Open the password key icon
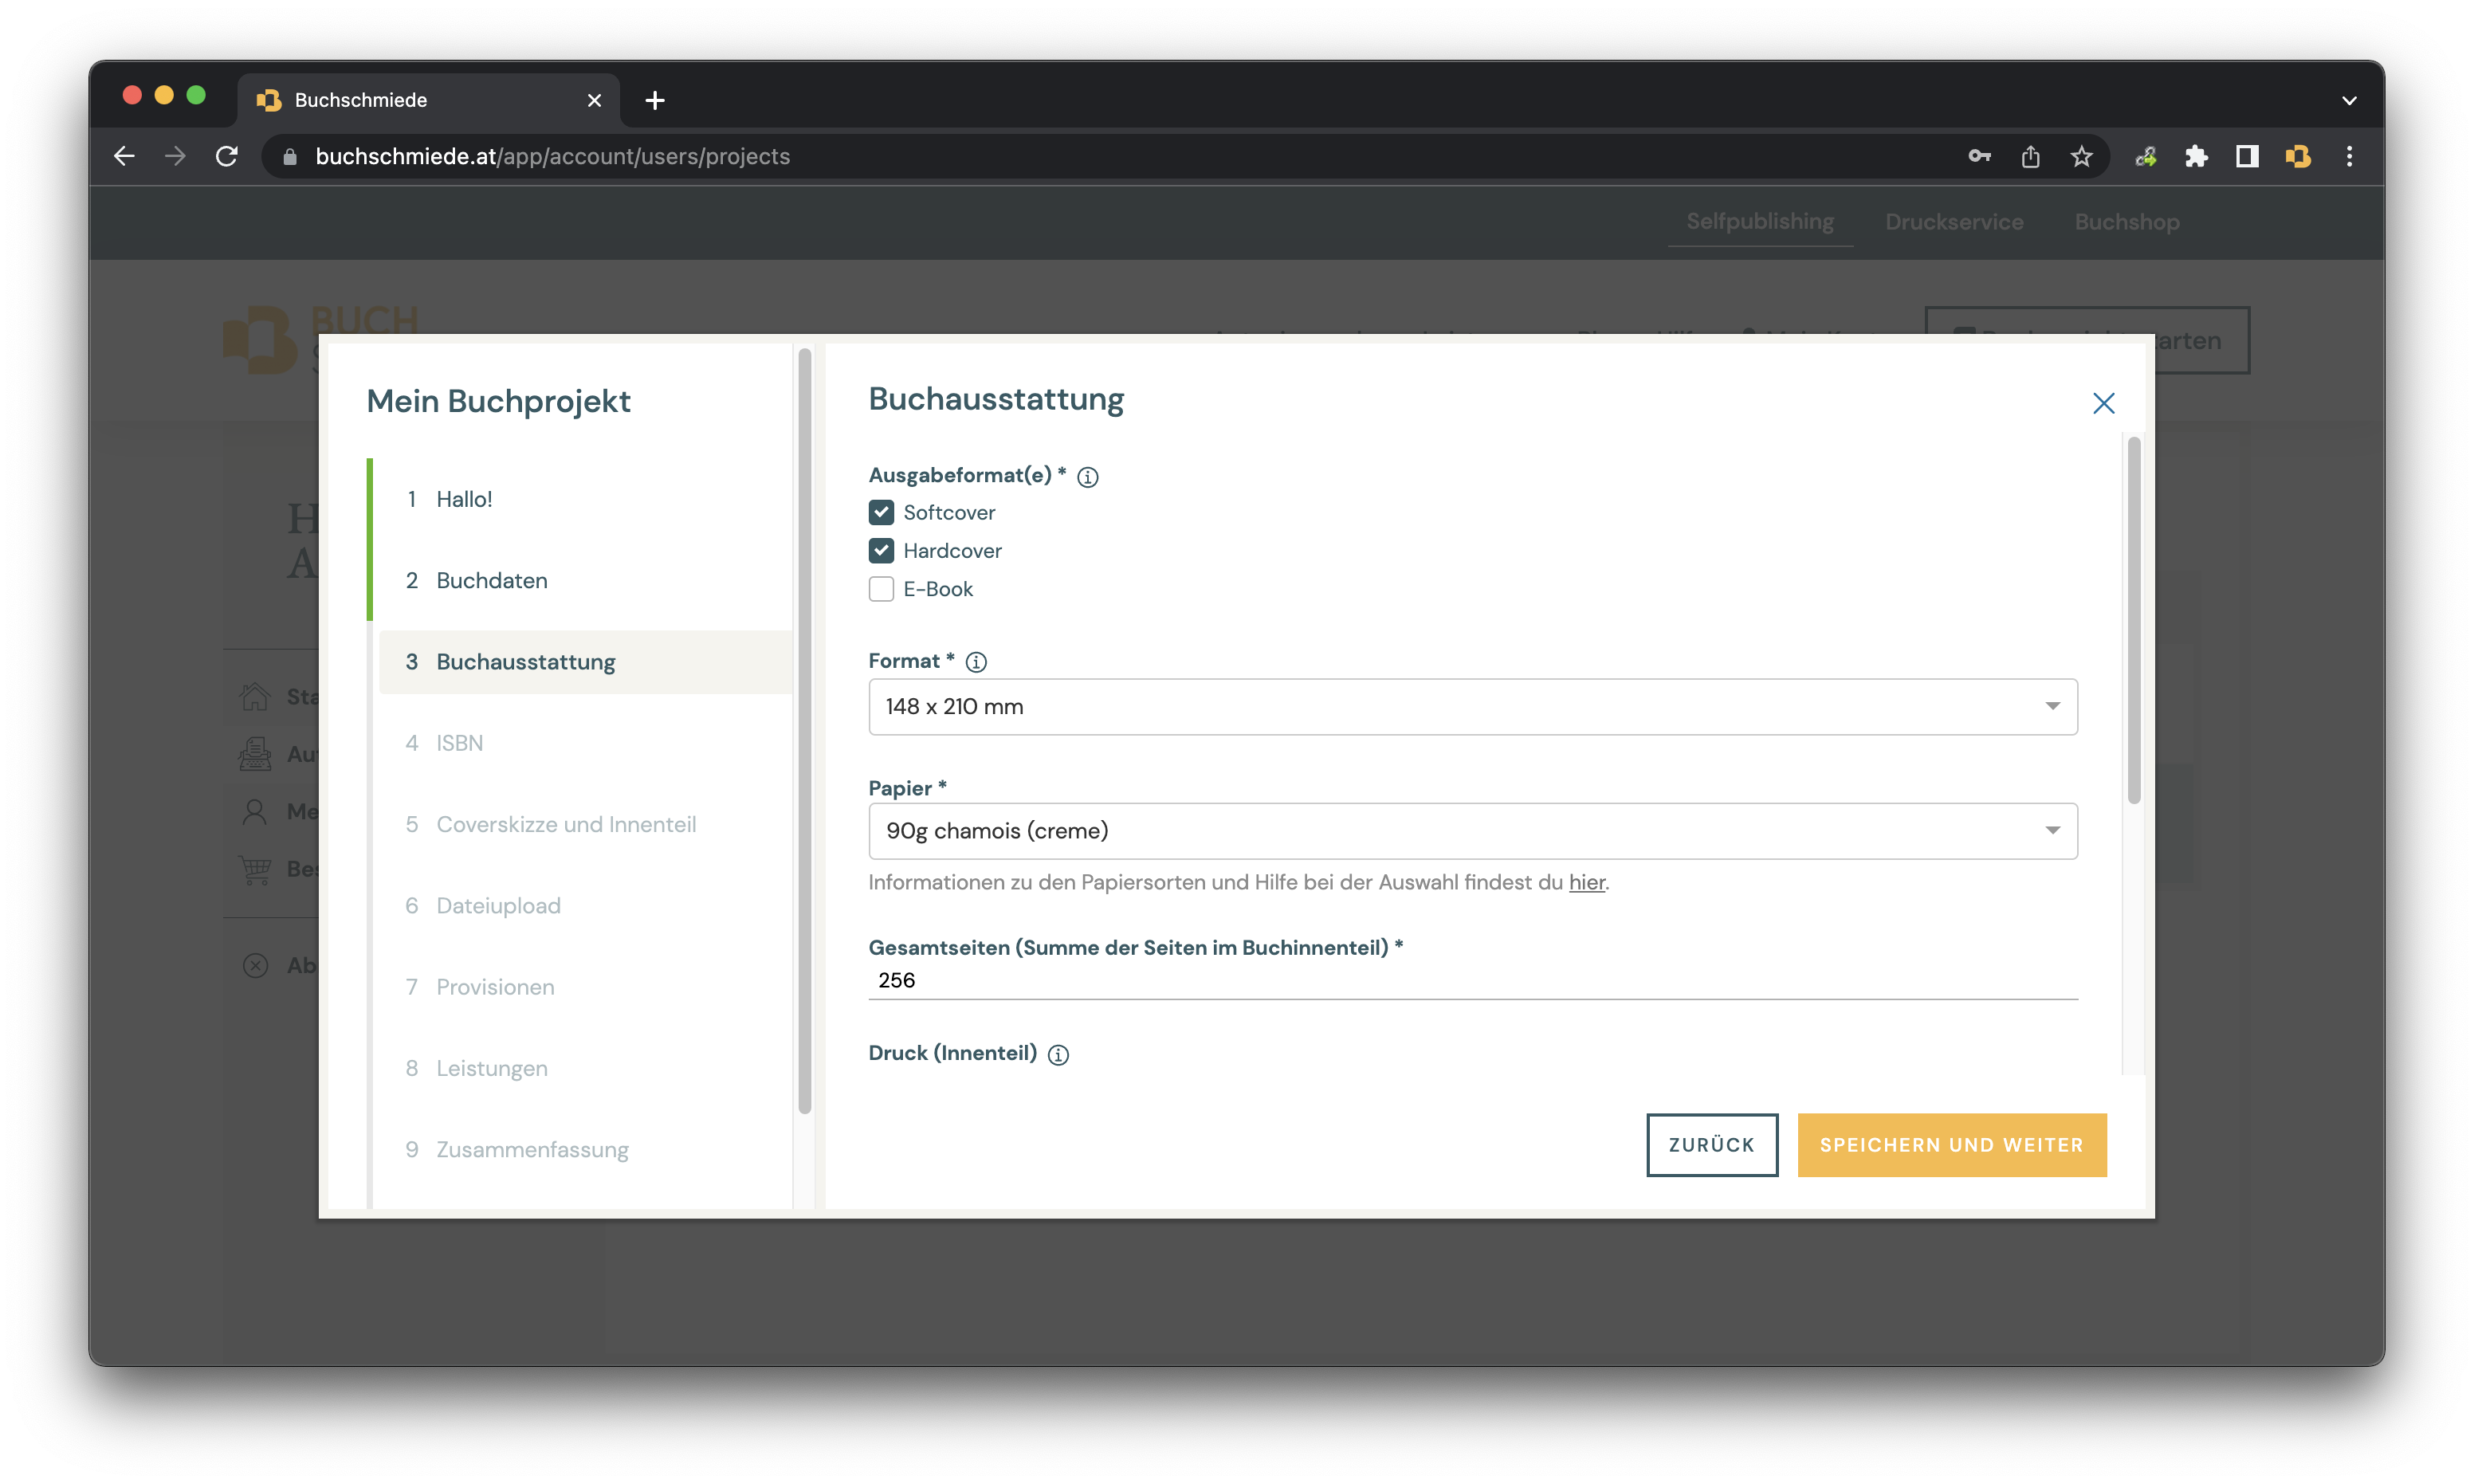This screenshot has width=2474, height=1484. click(x=1979, y=156)
